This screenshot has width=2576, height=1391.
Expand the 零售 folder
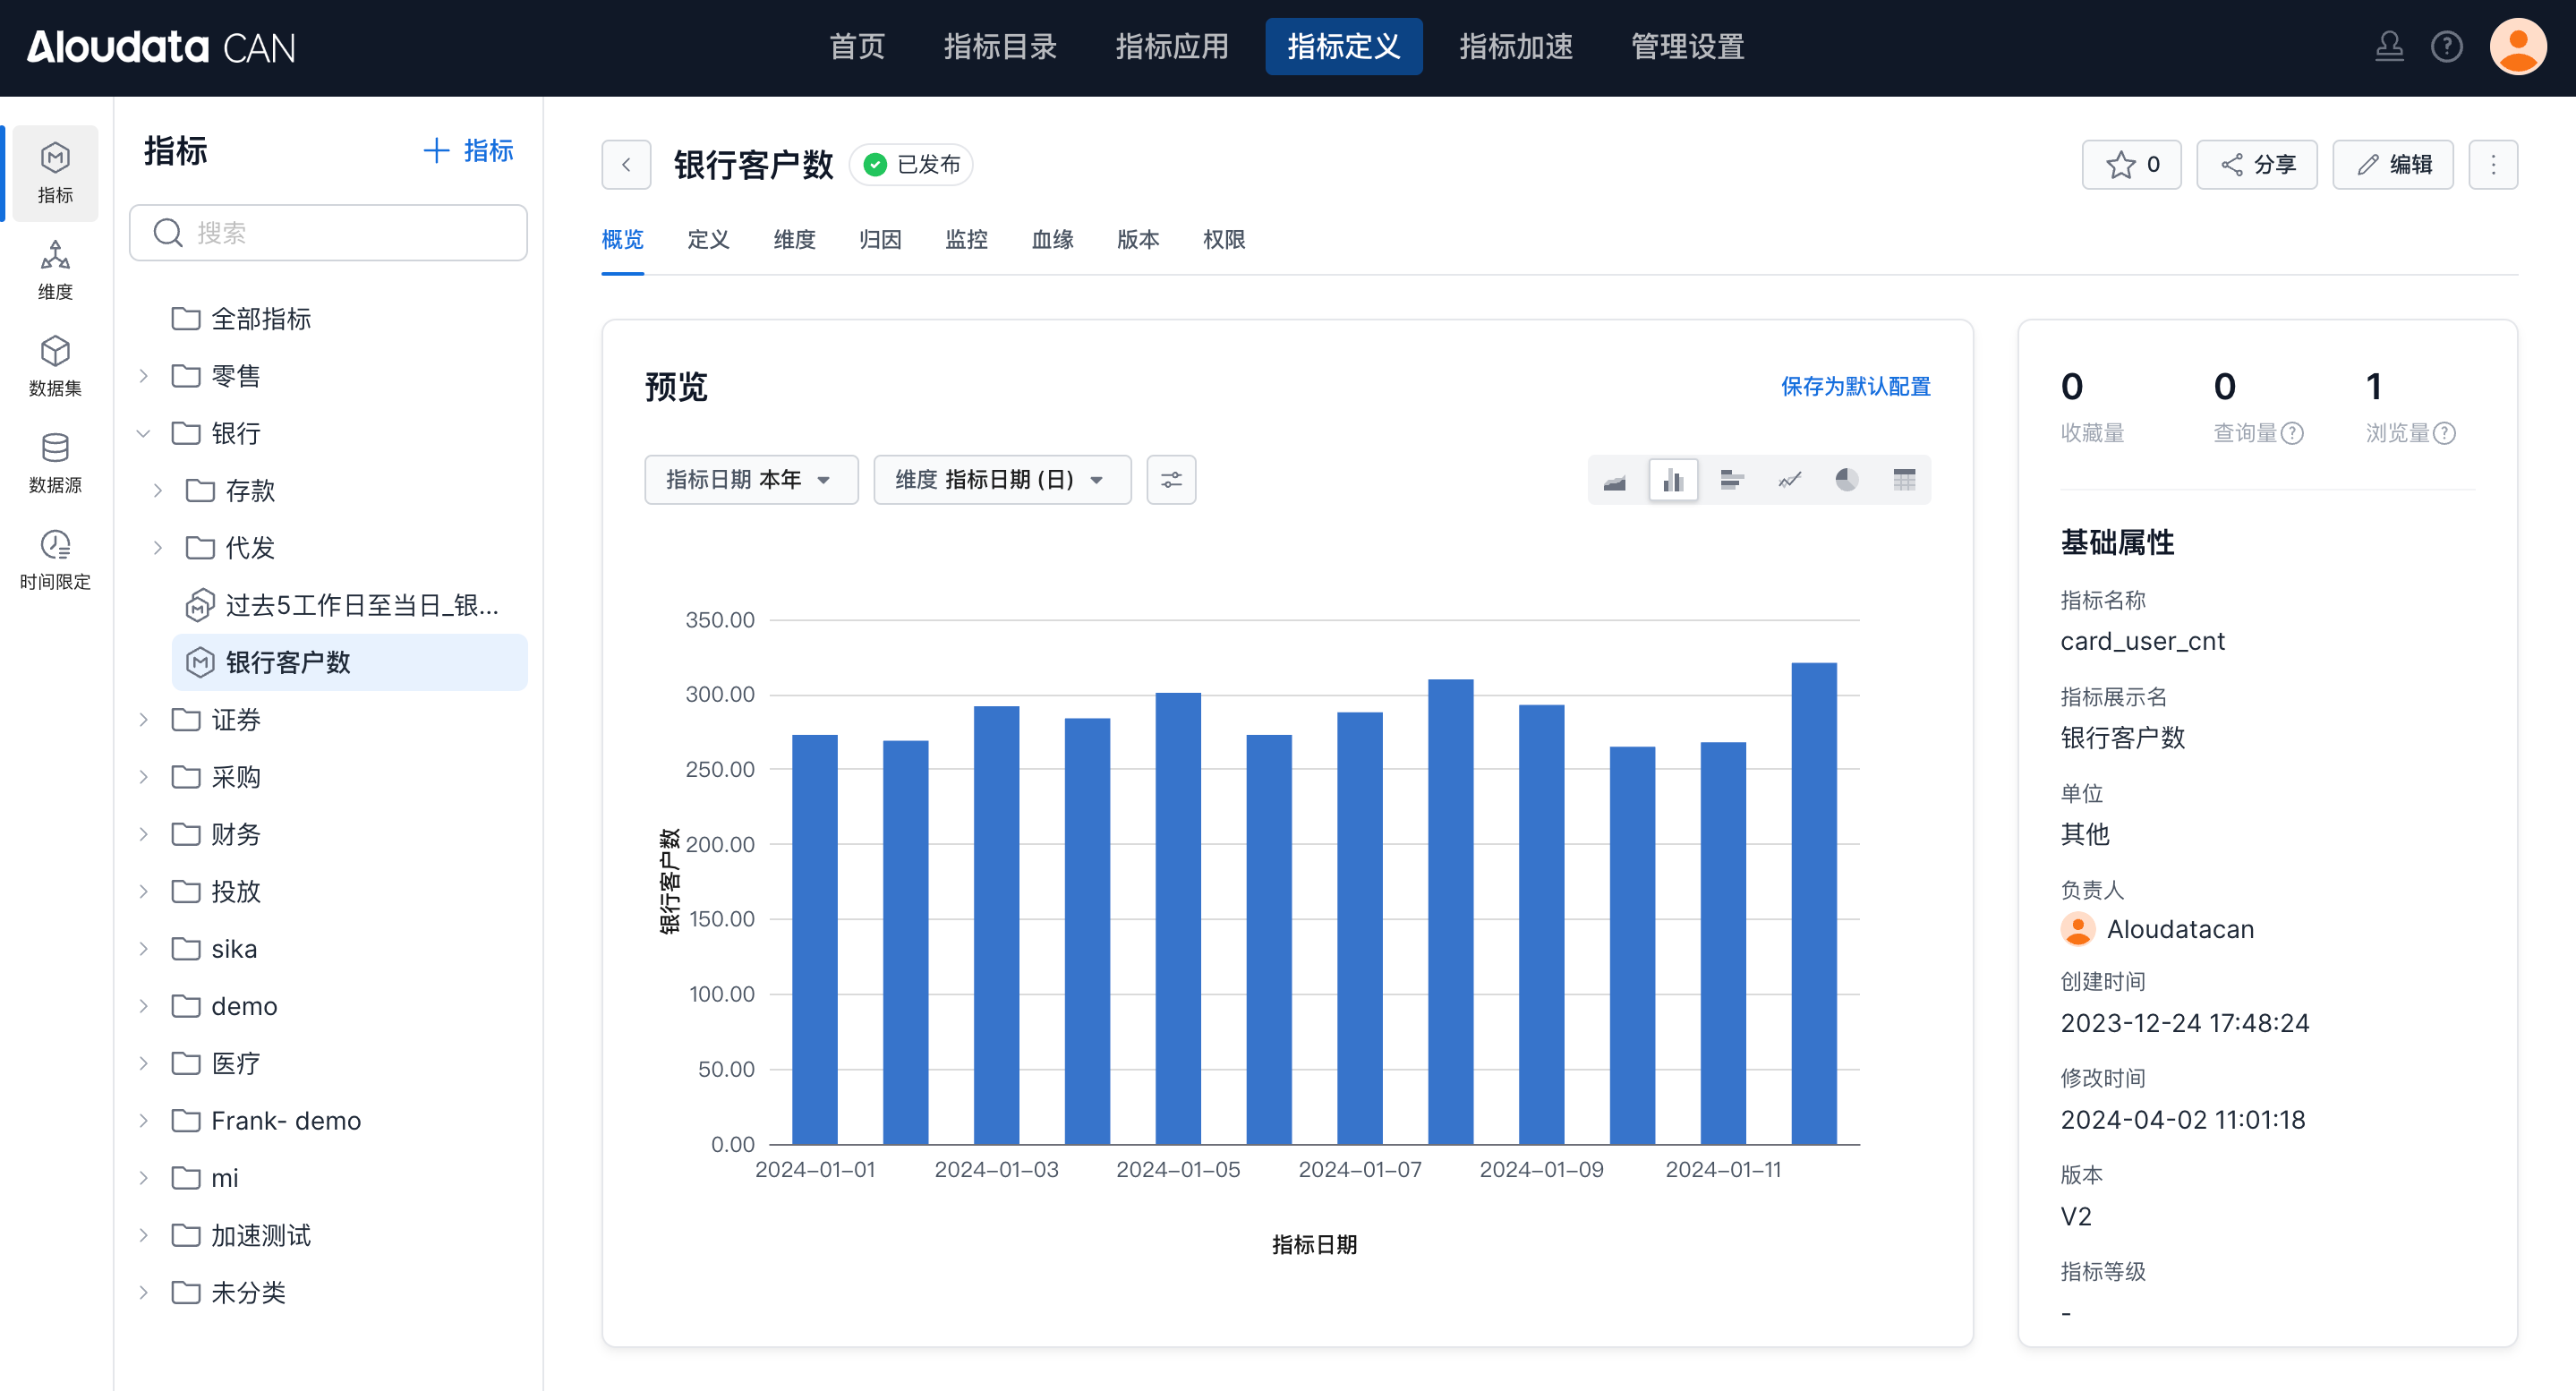[143, 377]
